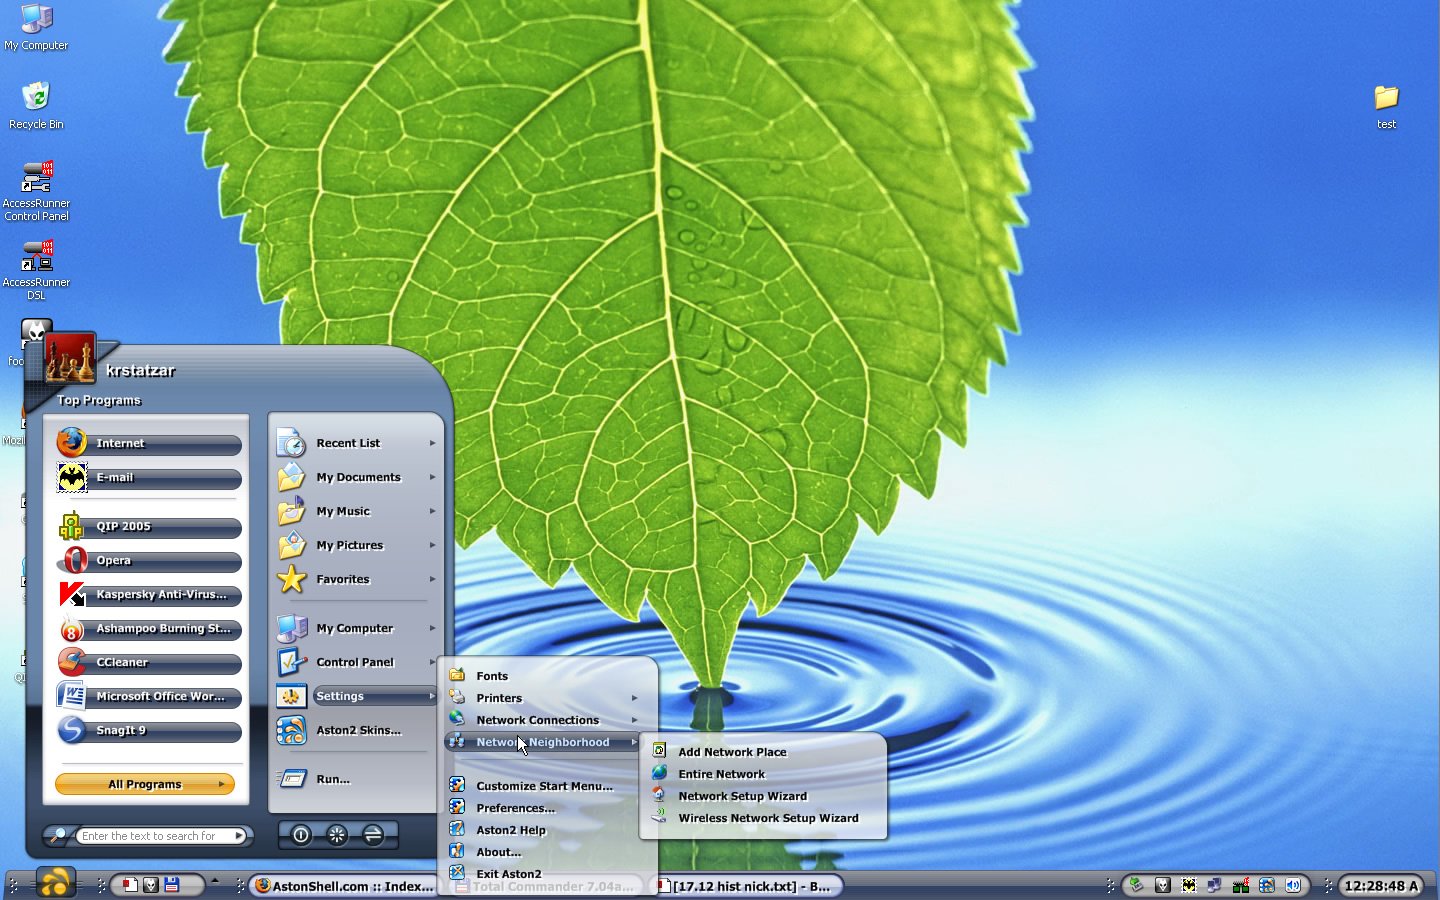The height and width of the screenshot is (900, 1440).
Task: Choose Wireless Network Setup Wizard
Action: point(767,818)
